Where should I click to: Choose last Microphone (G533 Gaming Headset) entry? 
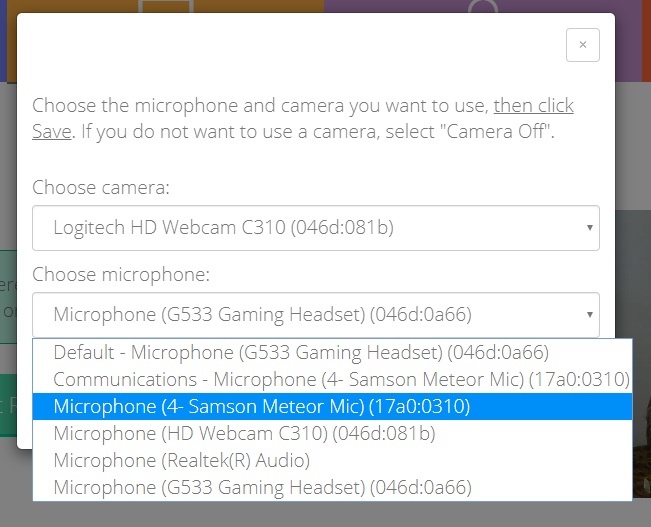[332, 488]
